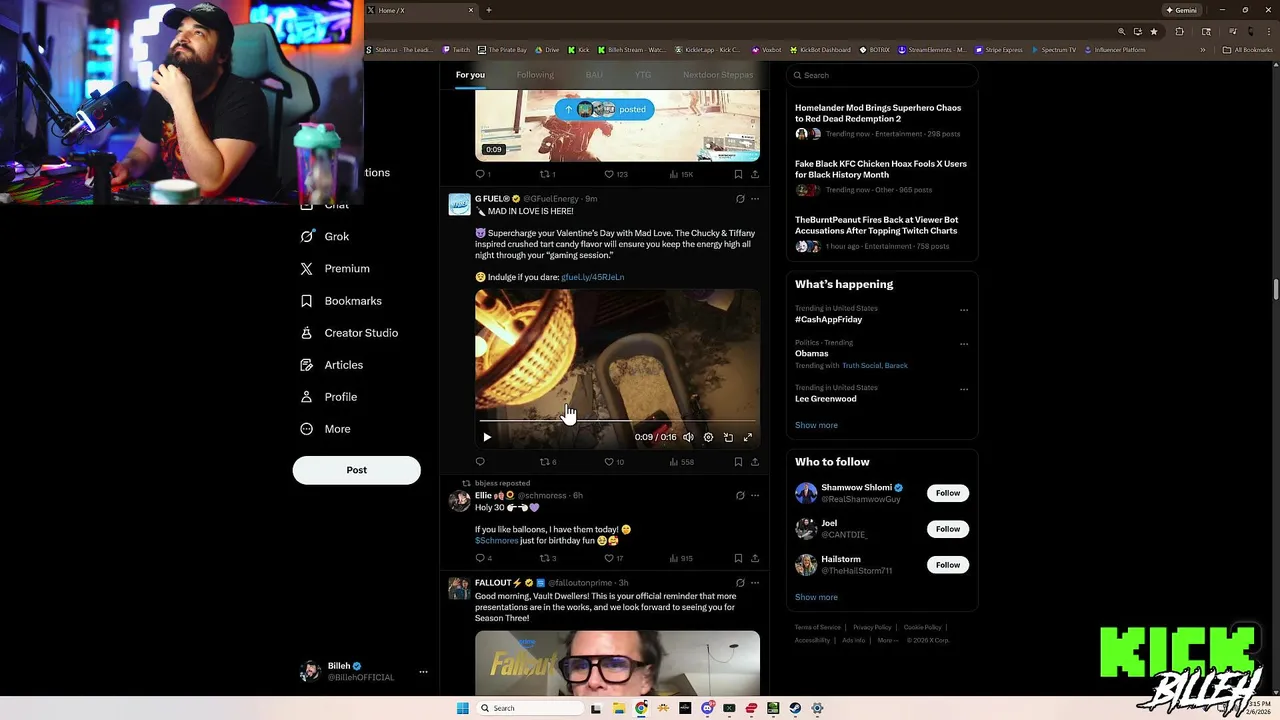Seek on the G FUEL video progress bar
The image size is (1280, 720).
(617, 422)
